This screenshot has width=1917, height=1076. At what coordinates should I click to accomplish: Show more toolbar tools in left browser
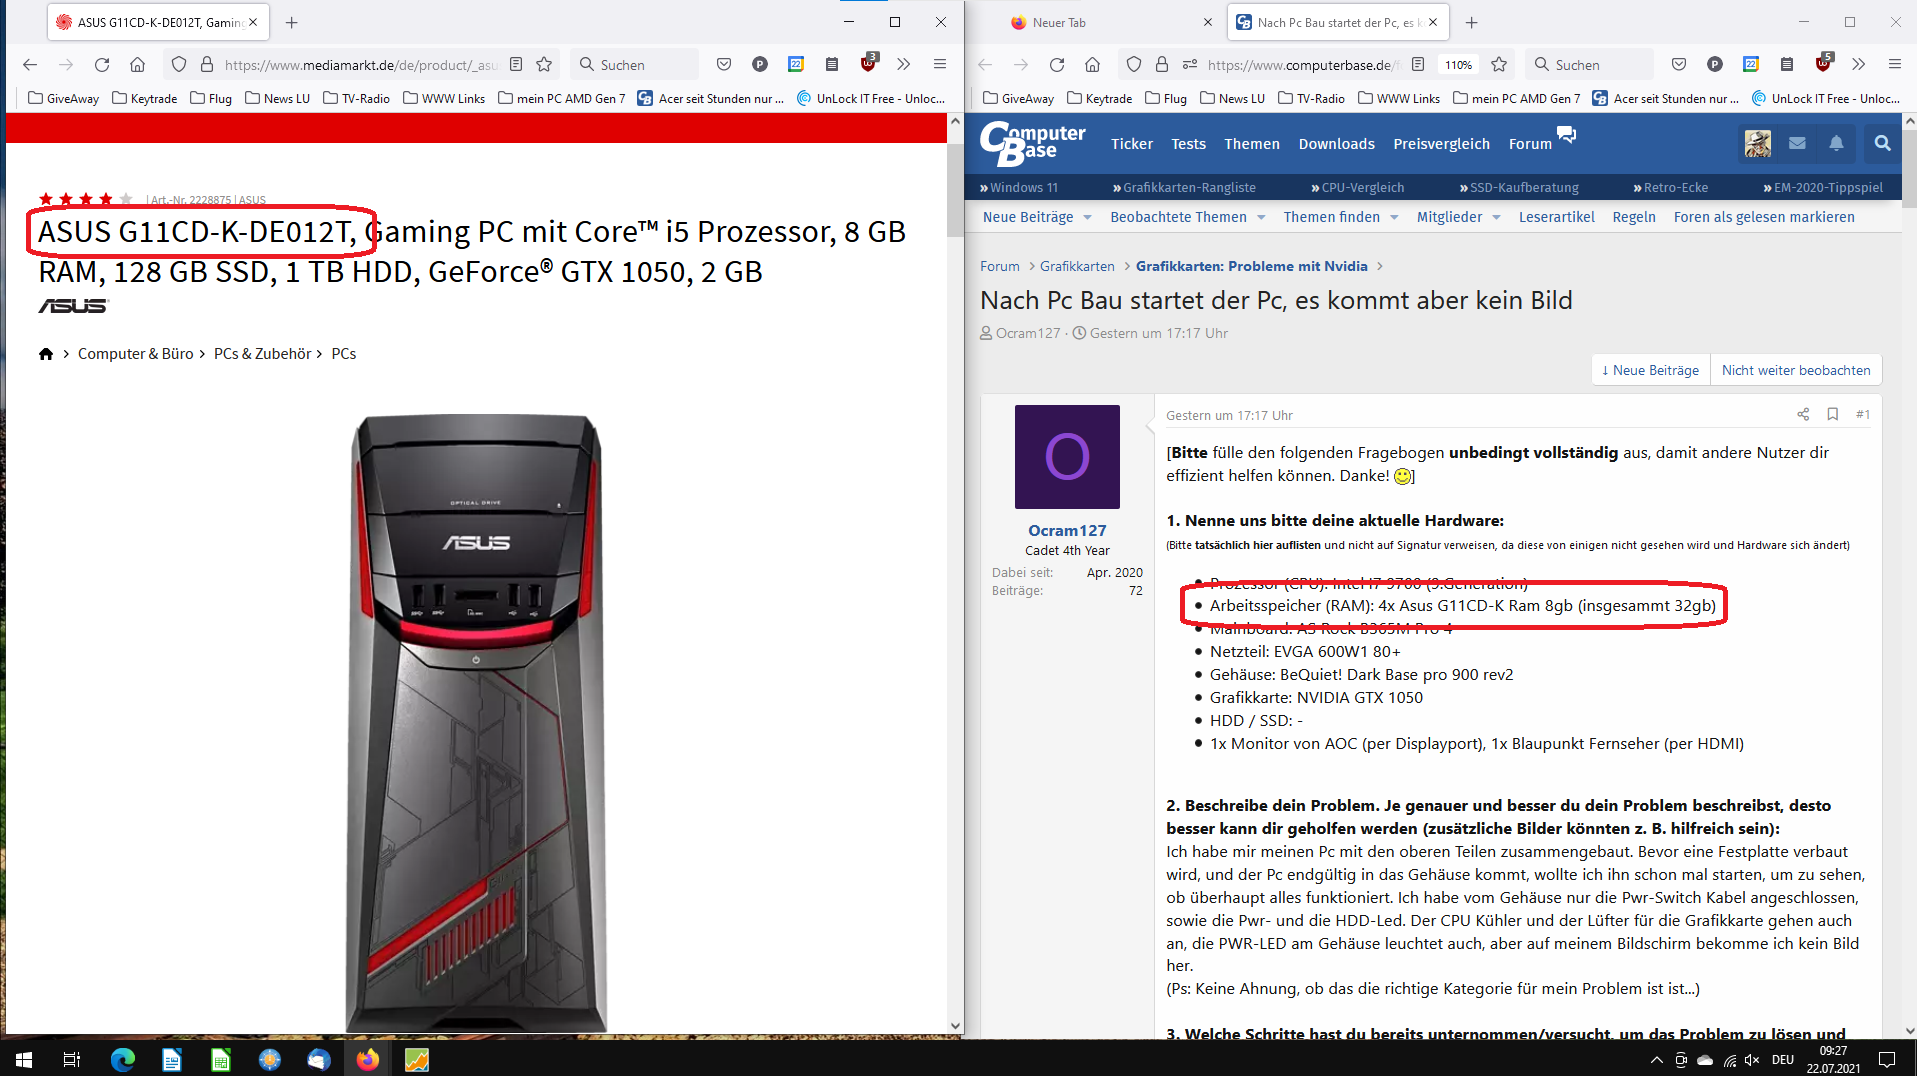(x=904, y=65)
